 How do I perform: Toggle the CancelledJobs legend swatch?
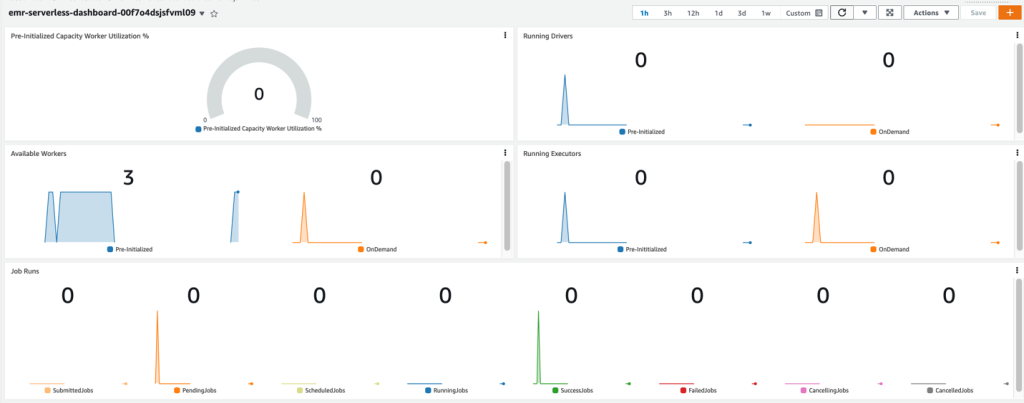930,391
